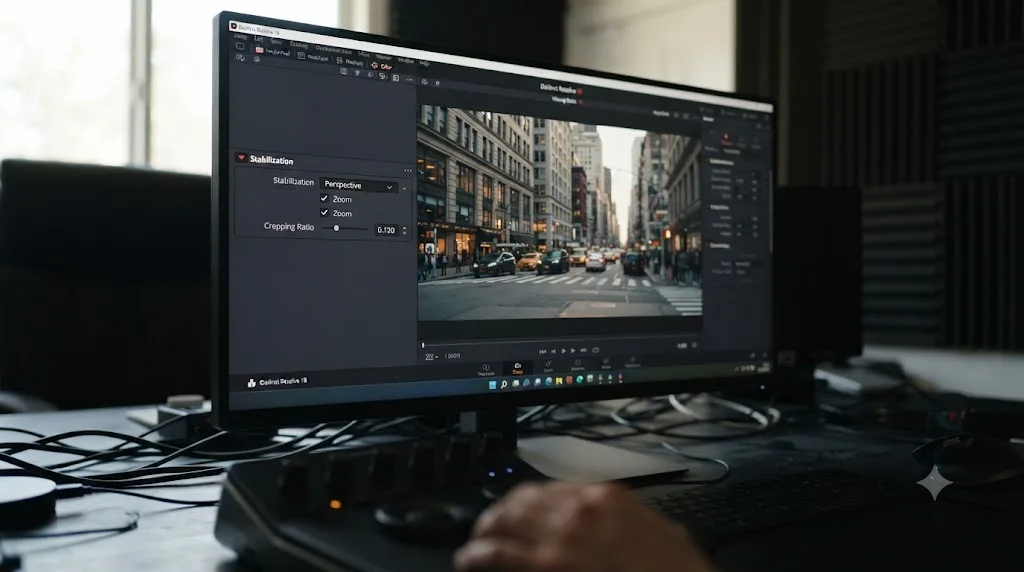This screenshot has width=1024, height=572.
Task: Jump to first frame with the skip-to-start button
Action: pos(543,351)
